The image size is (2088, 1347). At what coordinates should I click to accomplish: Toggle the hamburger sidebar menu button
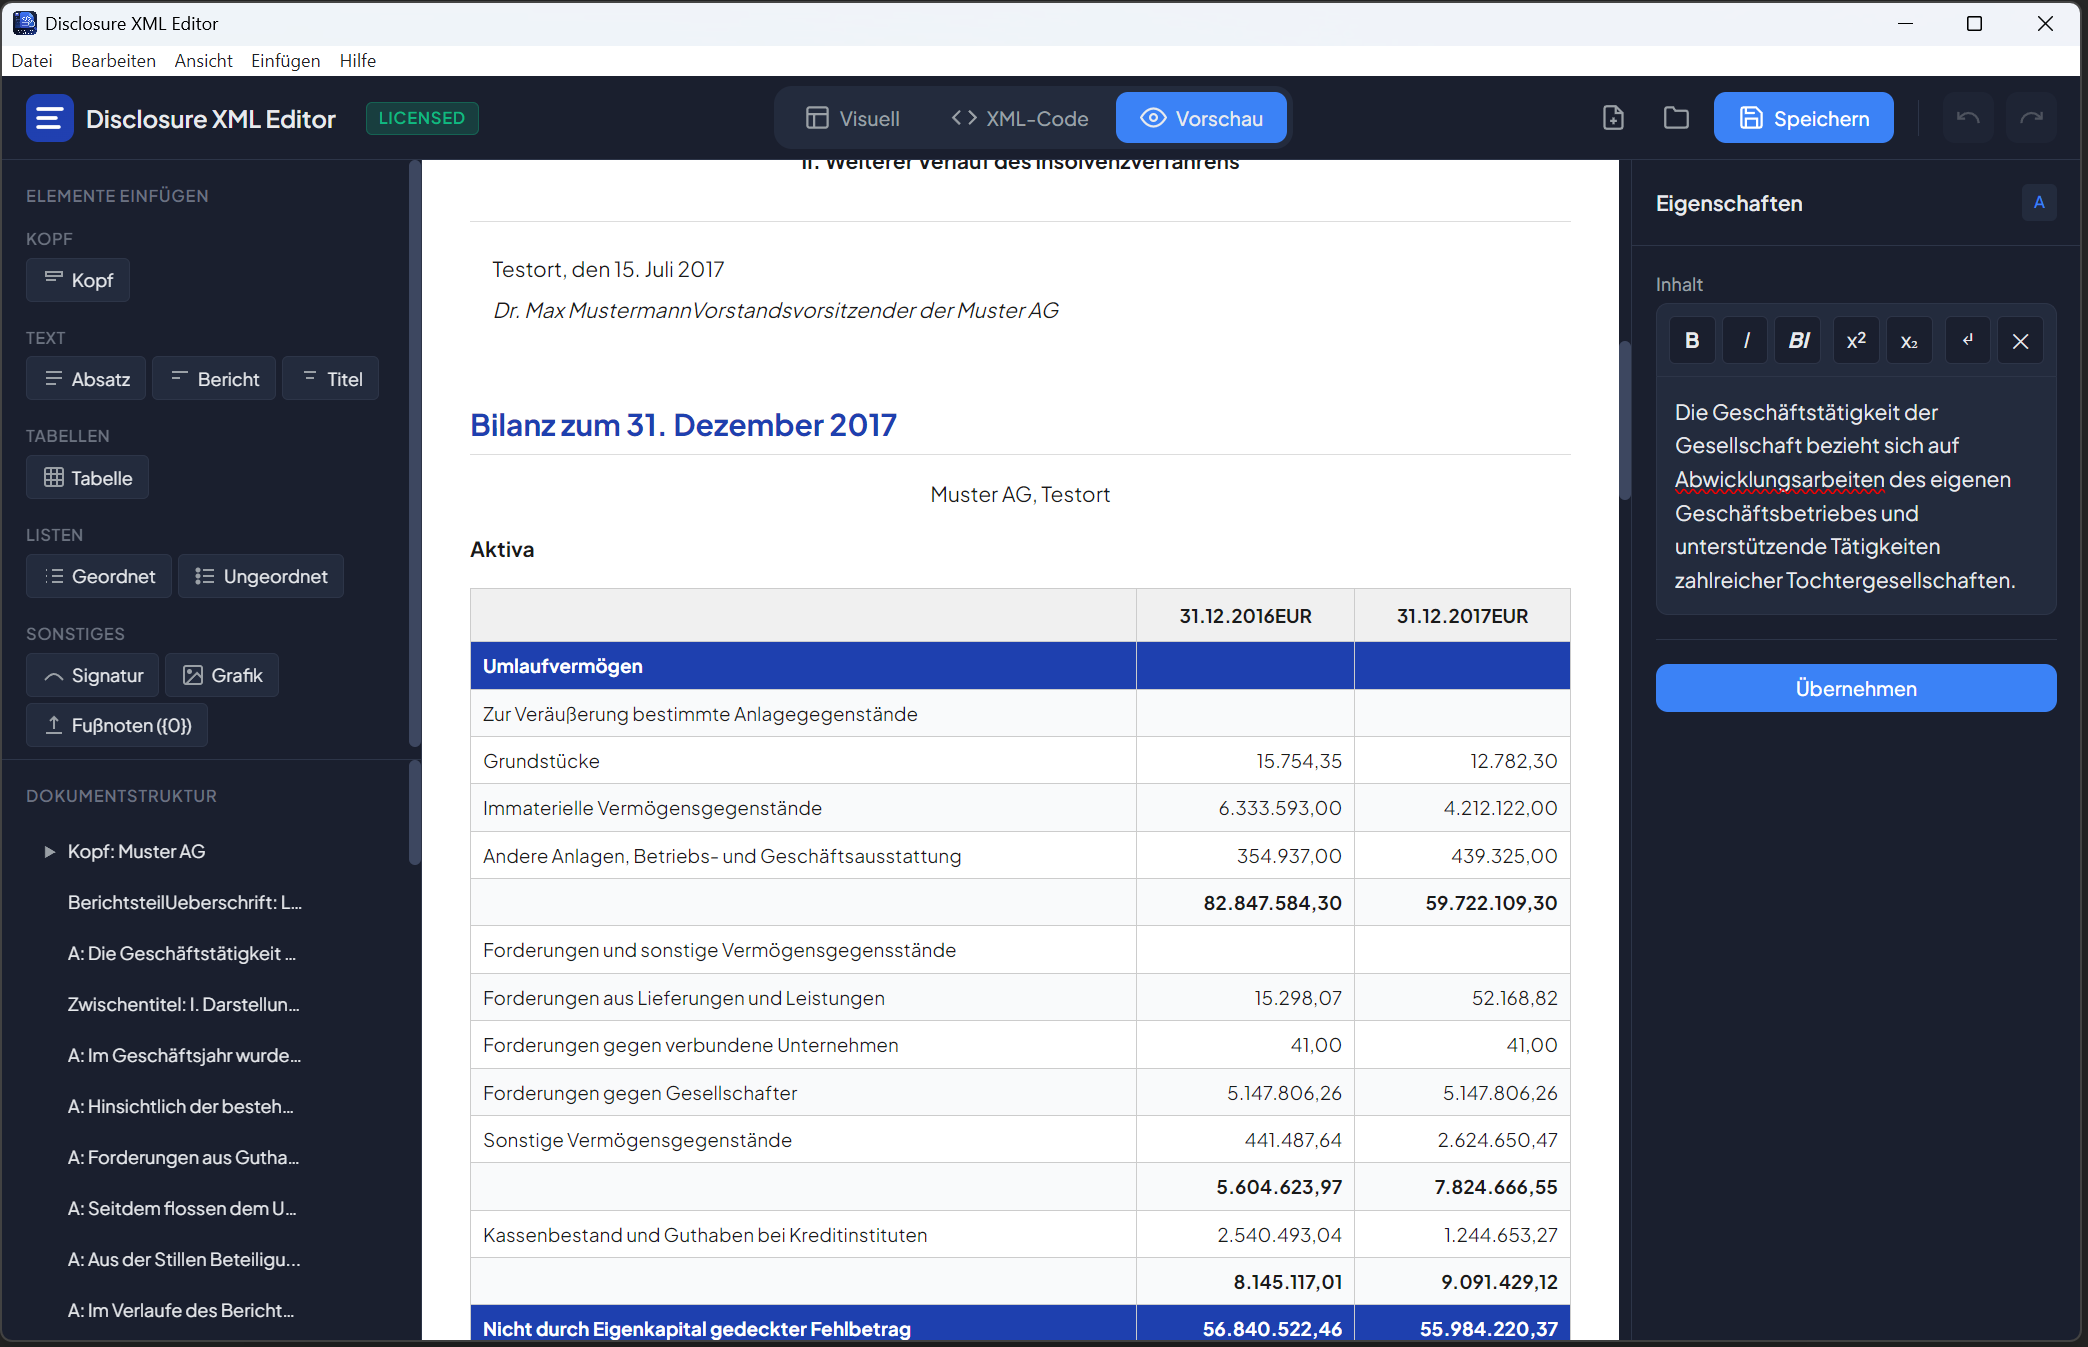click(49, 118)
